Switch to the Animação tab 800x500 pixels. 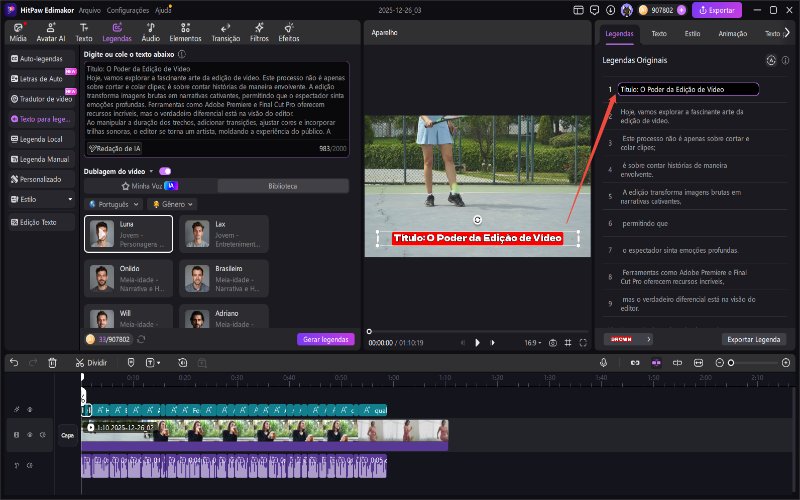pos(732,33)
